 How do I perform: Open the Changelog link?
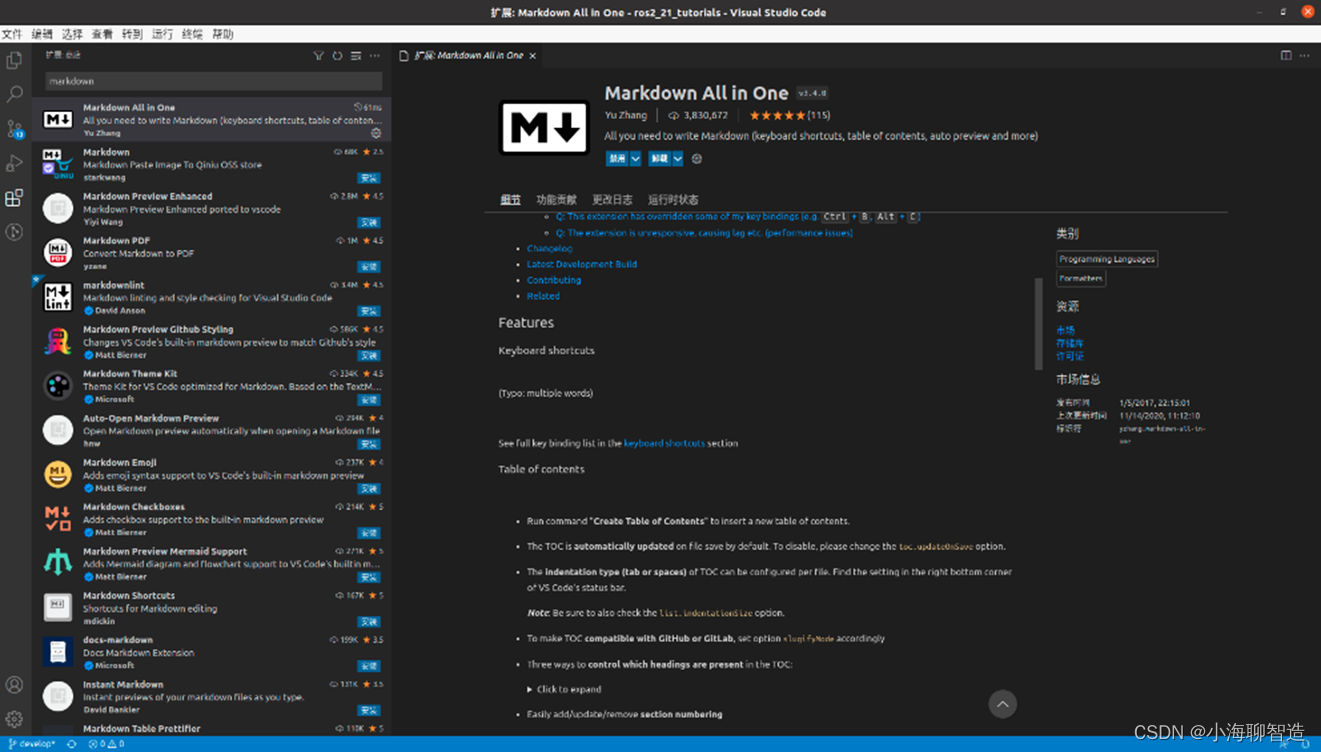coord(549,248)
